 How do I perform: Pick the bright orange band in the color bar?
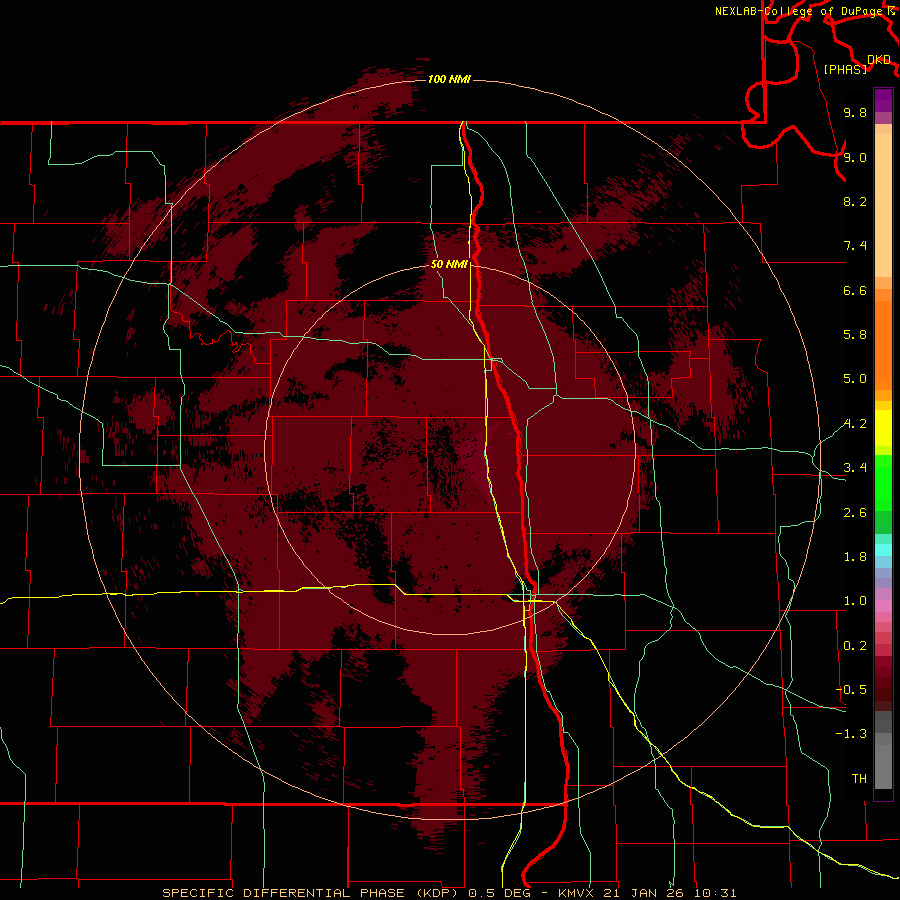[883, 346]
